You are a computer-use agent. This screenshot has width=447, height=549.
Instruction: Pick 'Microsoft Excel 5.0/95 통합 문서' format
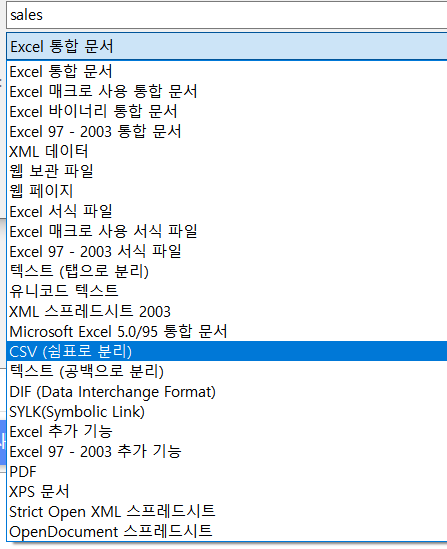[x=226, y=331]
